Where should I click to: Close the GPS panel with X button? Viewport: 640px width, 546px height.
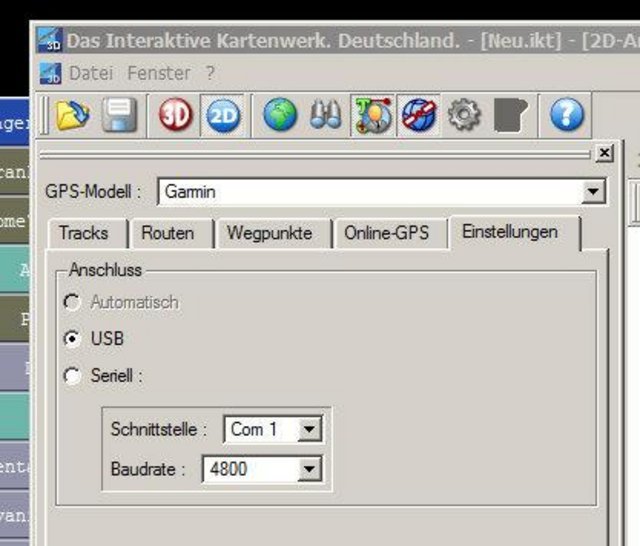[x=604, y=153]
